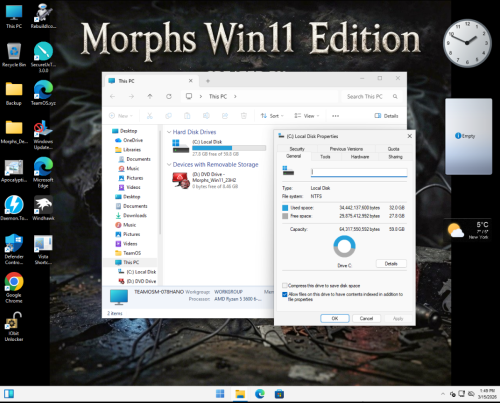Click the three-dots See more toolbar icon
Image resolution: width=500 pixels, height=403 pixels.
pyautogui.click(x=335, y=116)
